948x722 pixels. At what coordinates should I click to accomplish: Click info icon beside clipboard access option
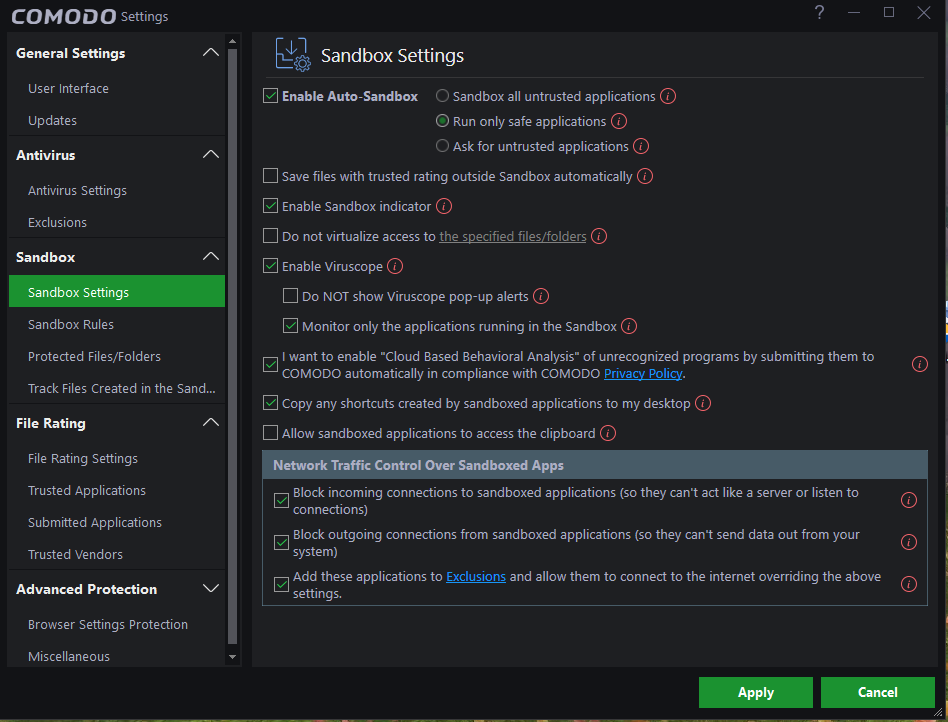point(608,434)
